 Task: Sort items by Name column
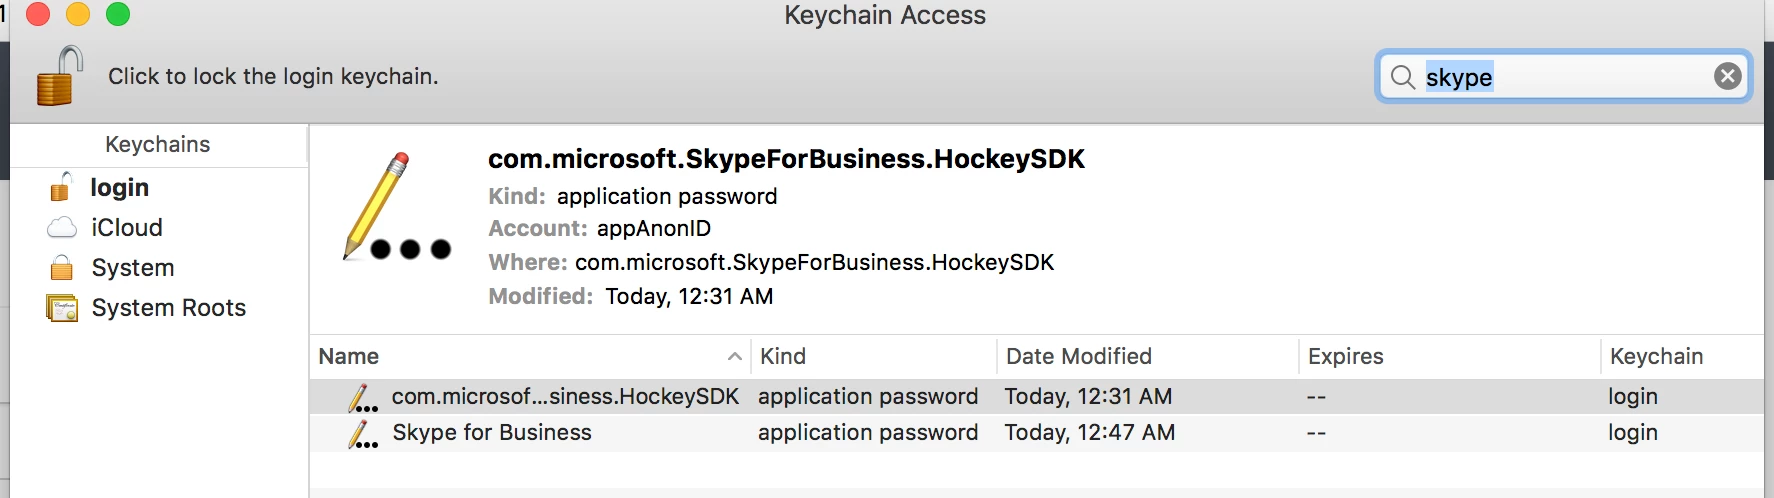click(x=349, y=357)
